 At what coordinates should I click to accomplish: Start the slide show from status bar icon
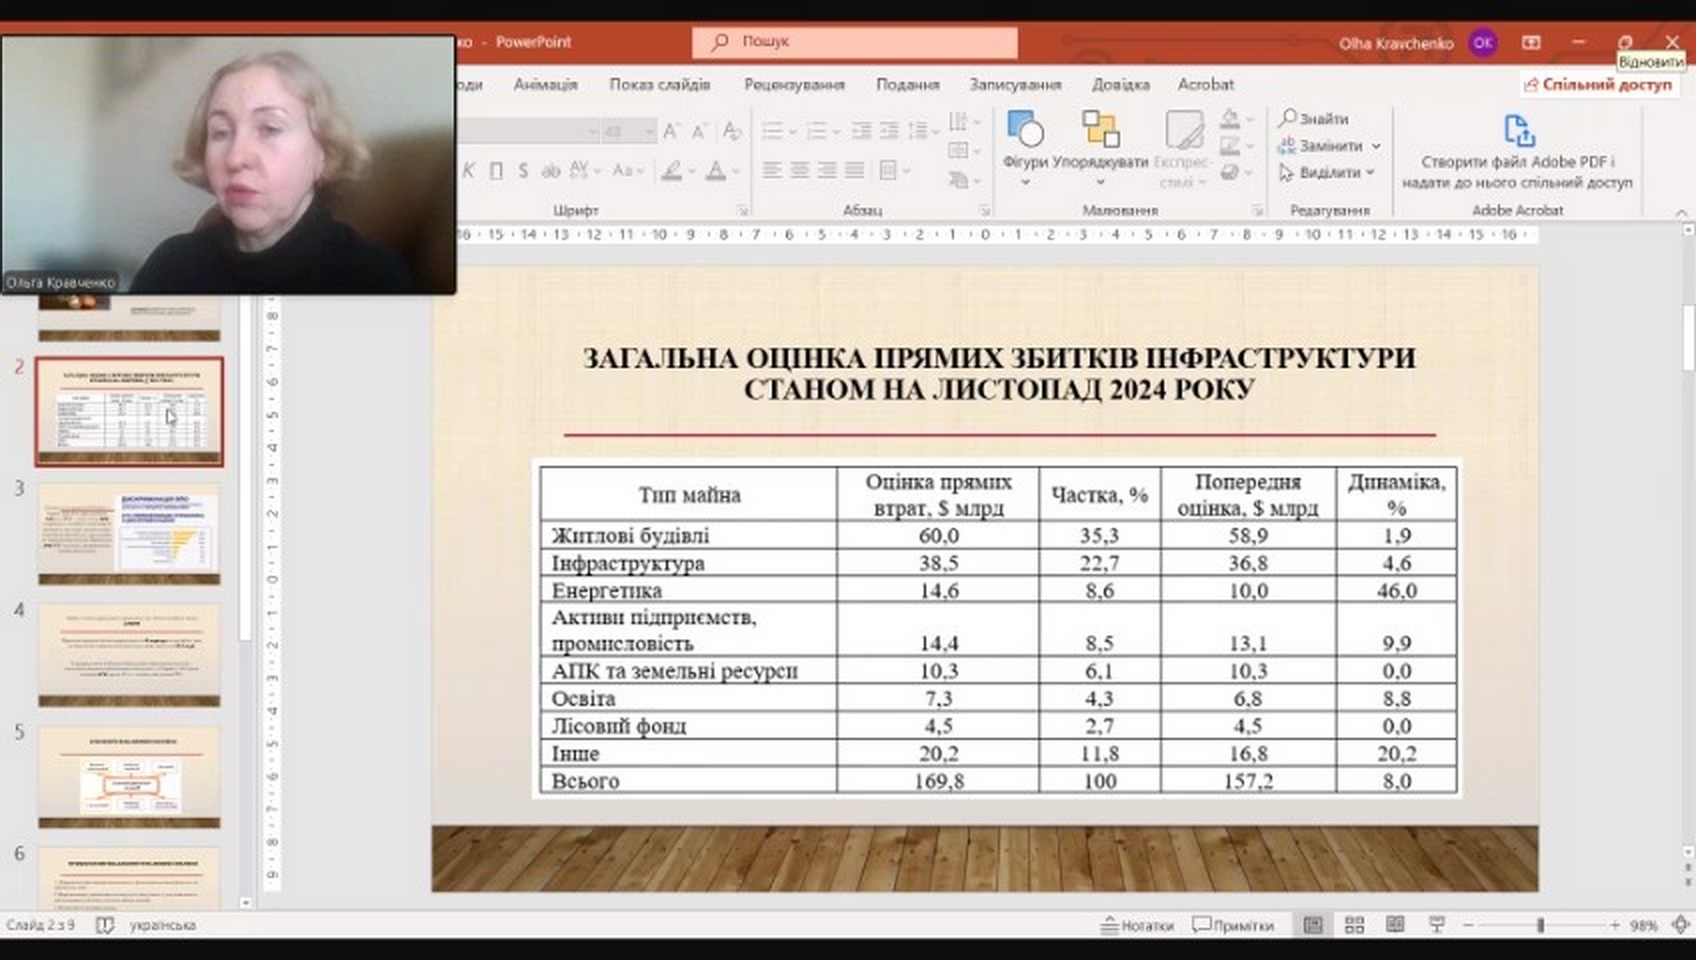(1436, 925)
